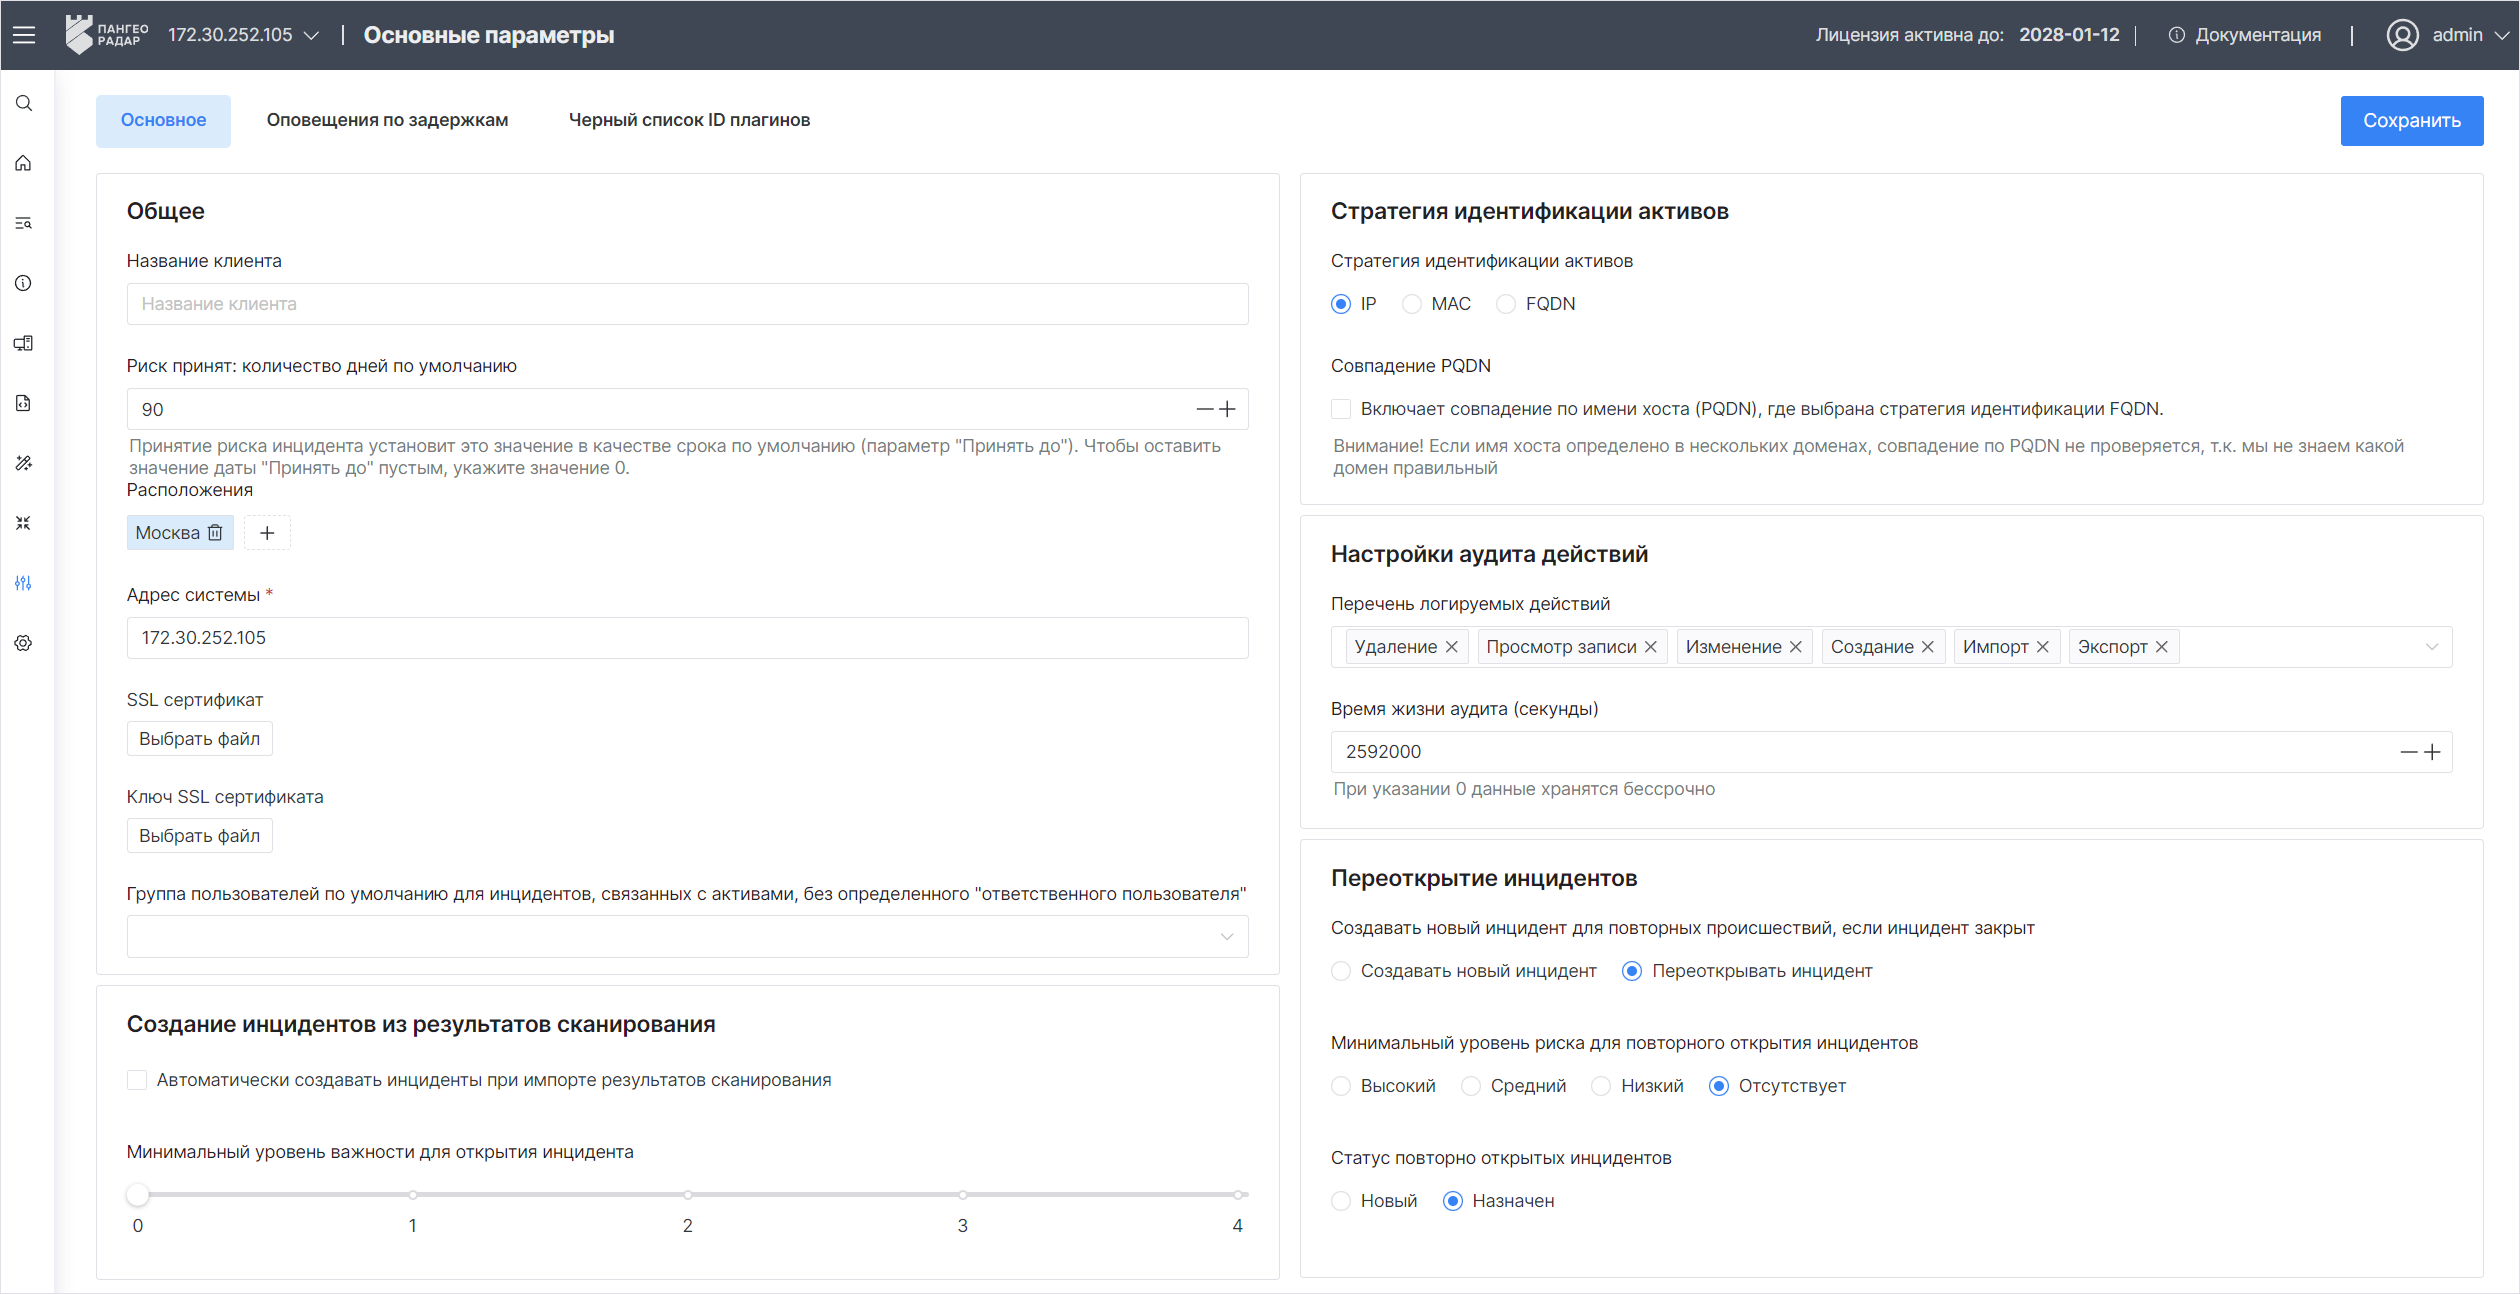
Task: Select MAC asset identification strategy
Action: [1412, 304]
